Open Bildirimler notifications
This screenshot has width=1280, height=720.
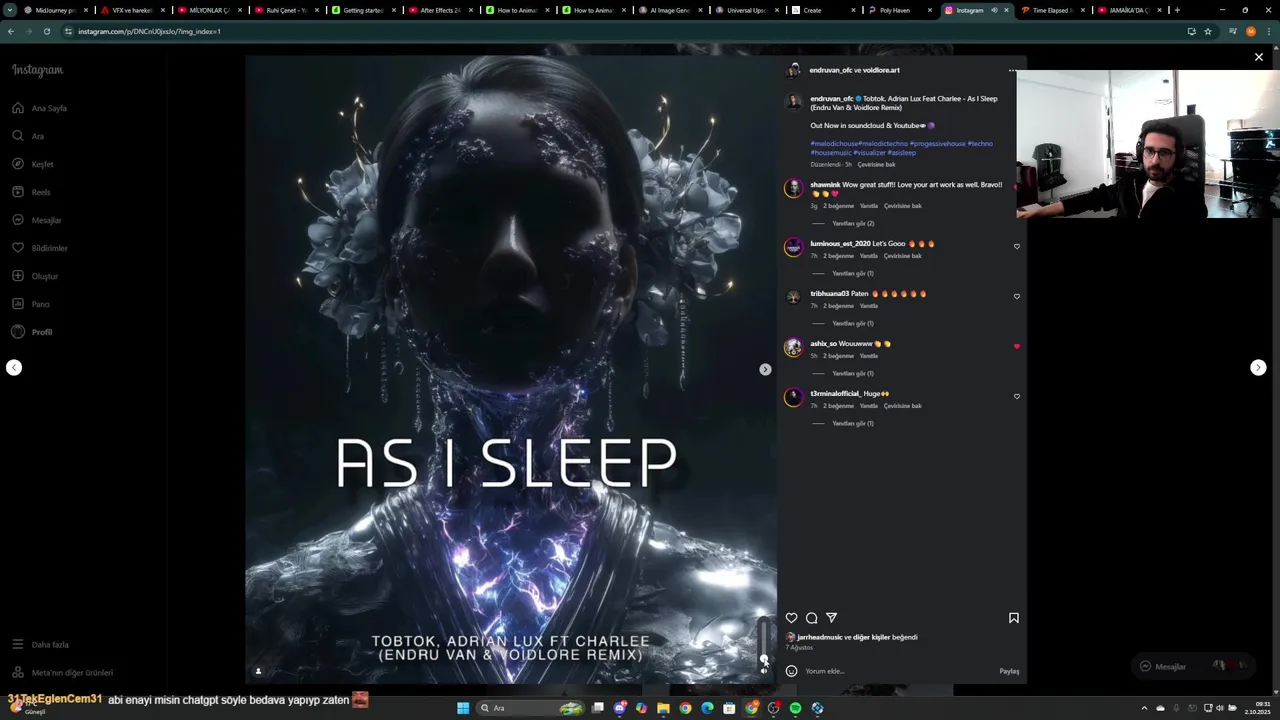(40, 248)
